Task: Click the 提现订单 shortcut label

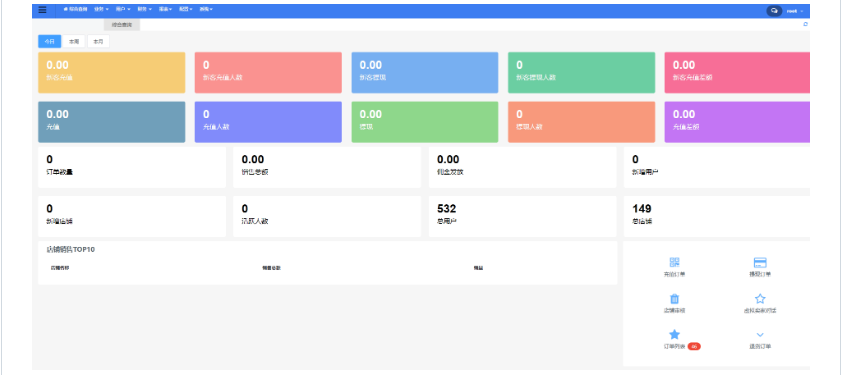Action: click(760, 274)
